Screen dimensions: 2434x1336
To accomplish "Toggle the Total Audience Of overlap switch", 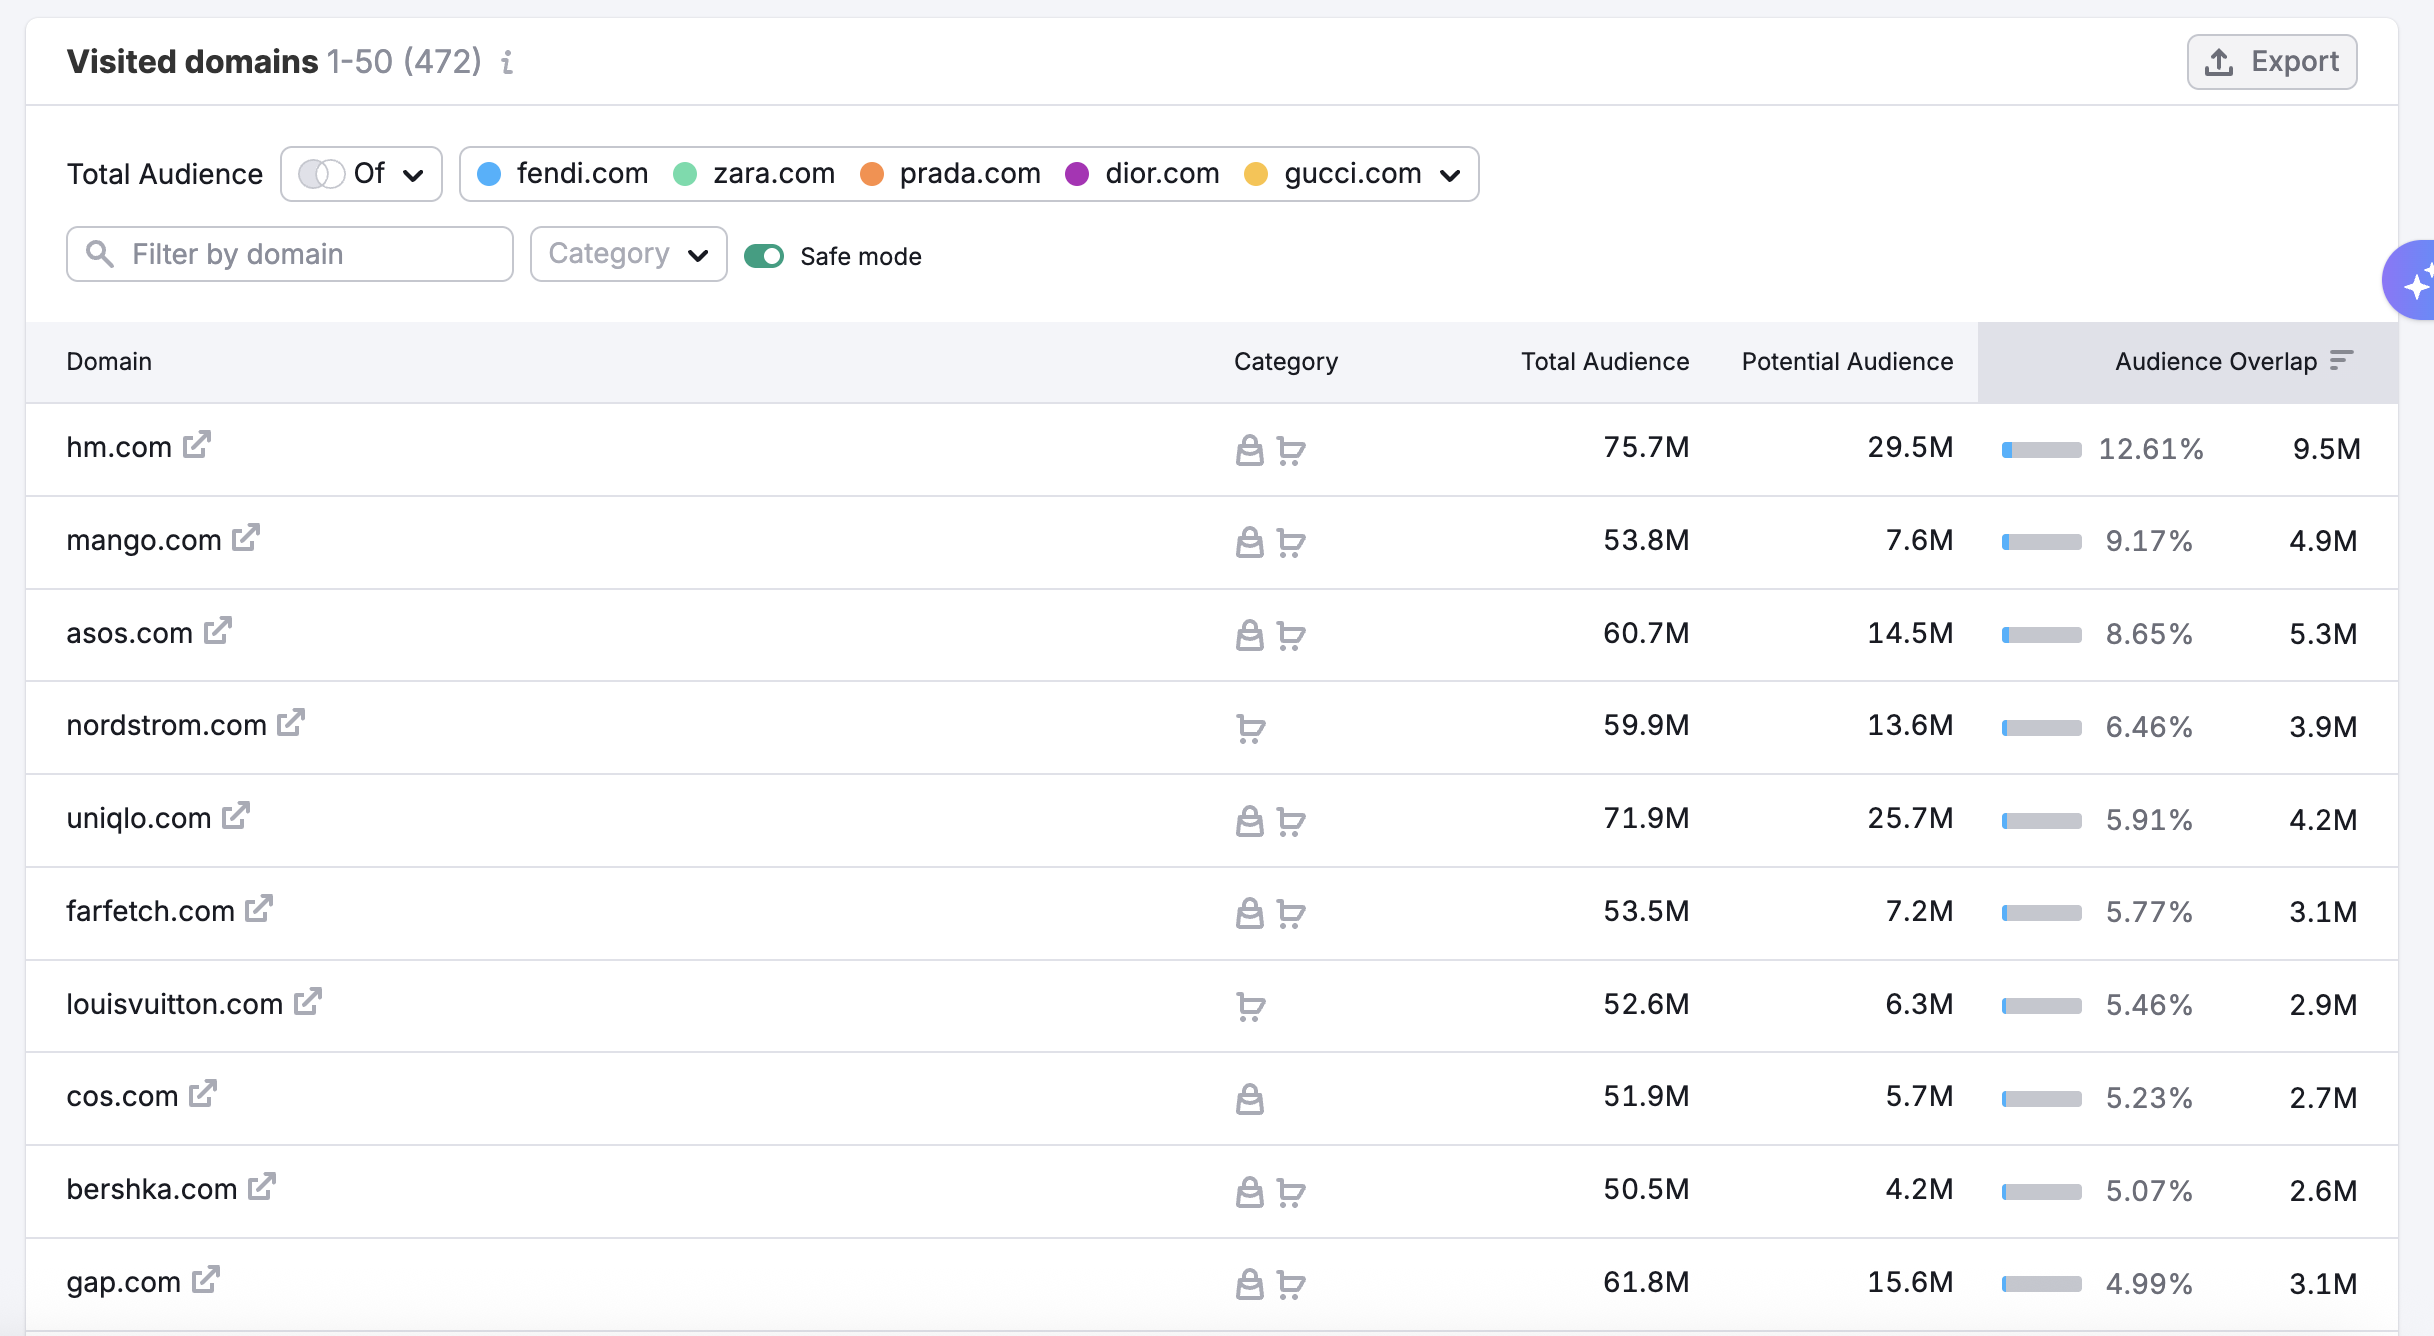I will click(321, 174).
